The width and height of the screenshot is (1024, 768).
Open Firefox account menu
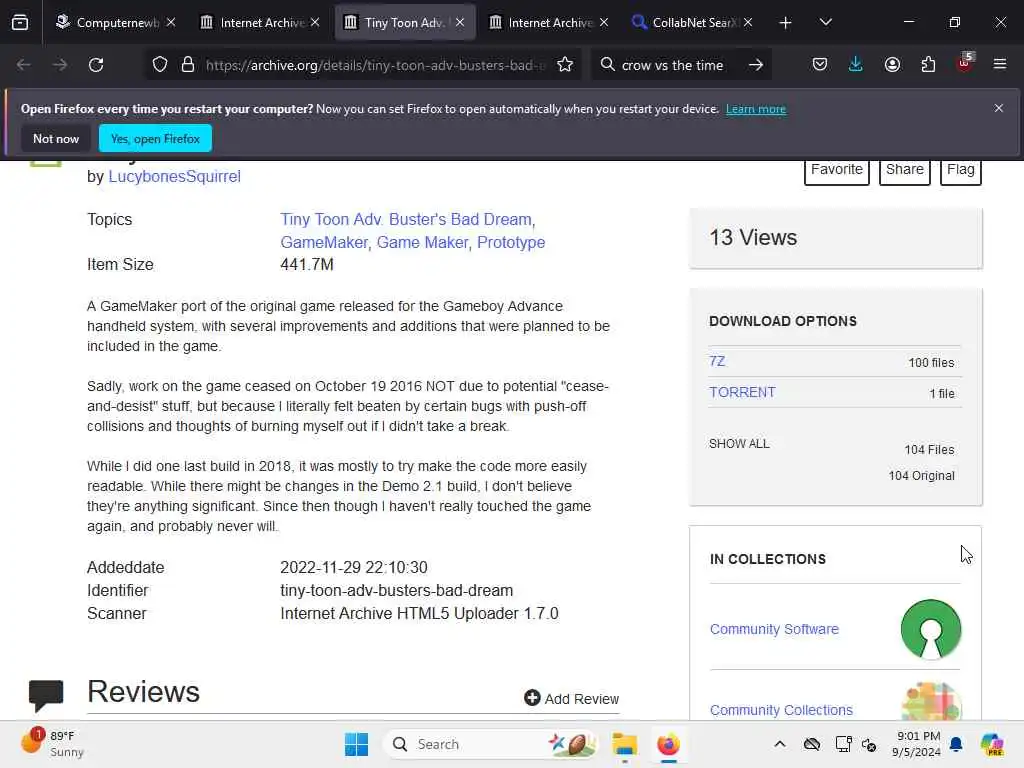[892, 65]
